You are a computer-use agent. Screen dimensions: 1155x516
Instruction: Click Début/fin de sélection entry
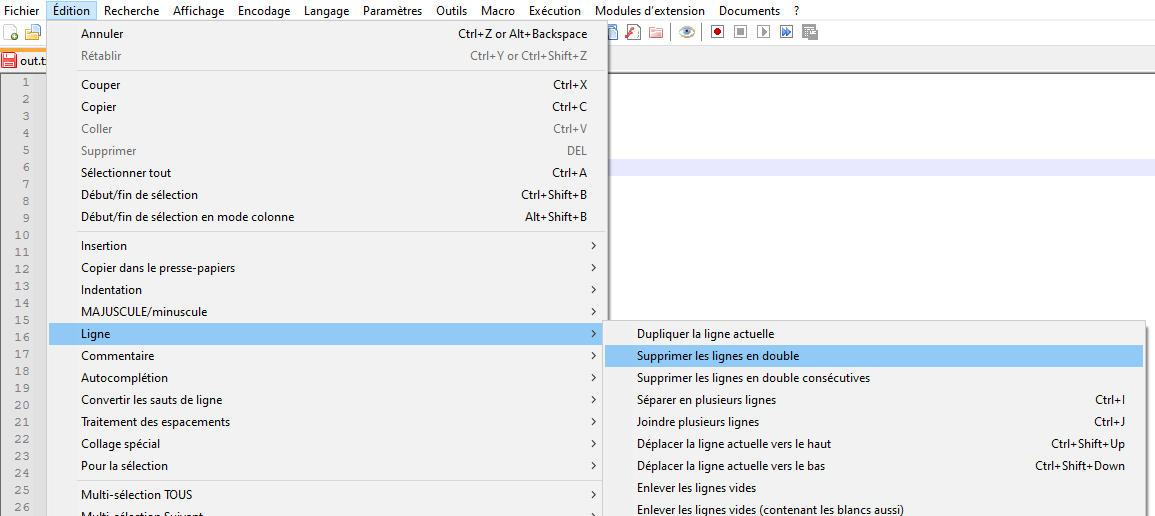click(328, 195)
